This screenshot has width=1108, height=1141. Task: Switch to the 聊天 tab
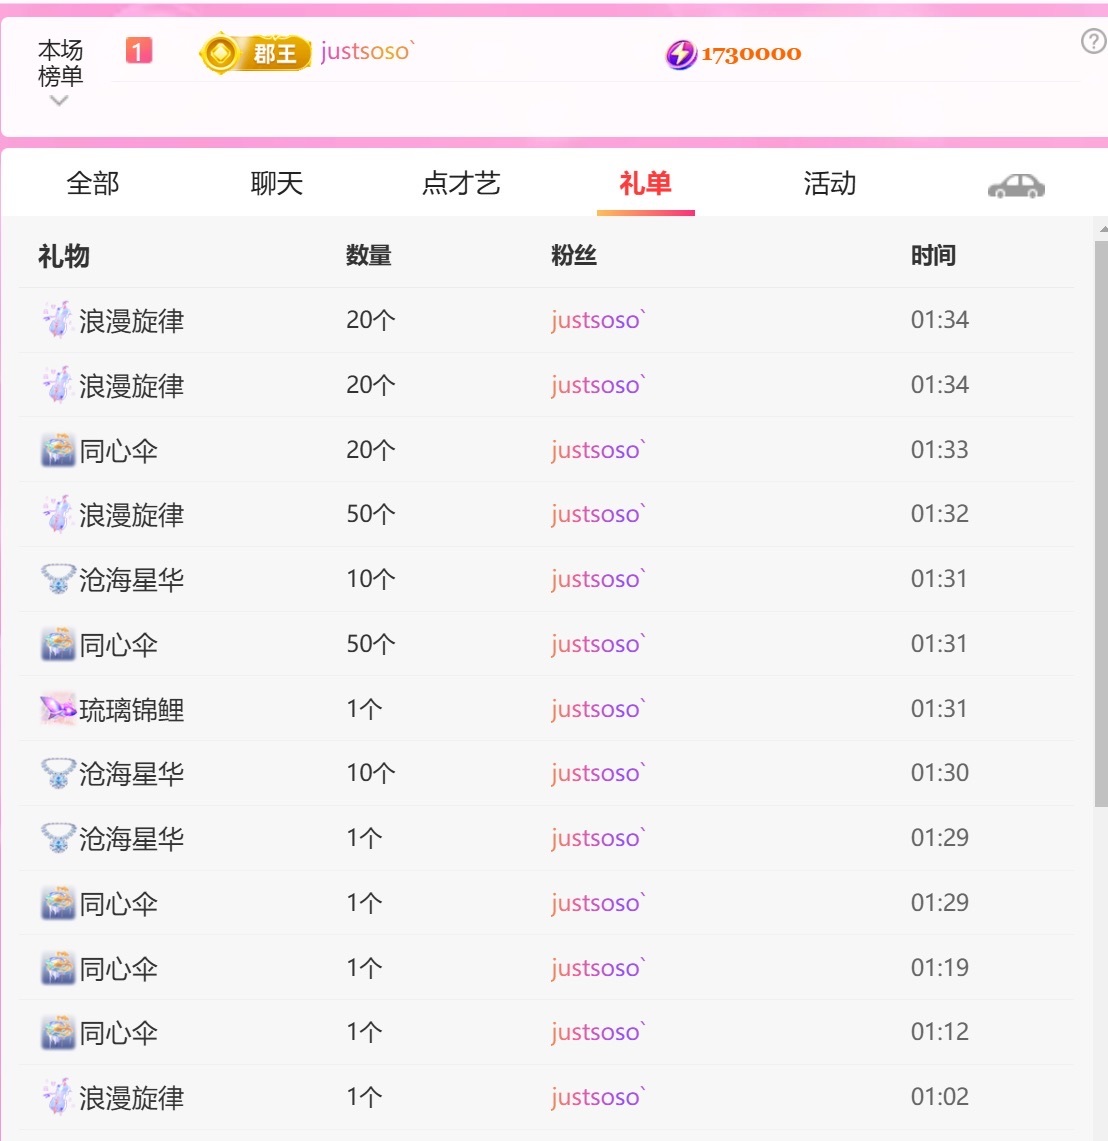click(276, 183)
